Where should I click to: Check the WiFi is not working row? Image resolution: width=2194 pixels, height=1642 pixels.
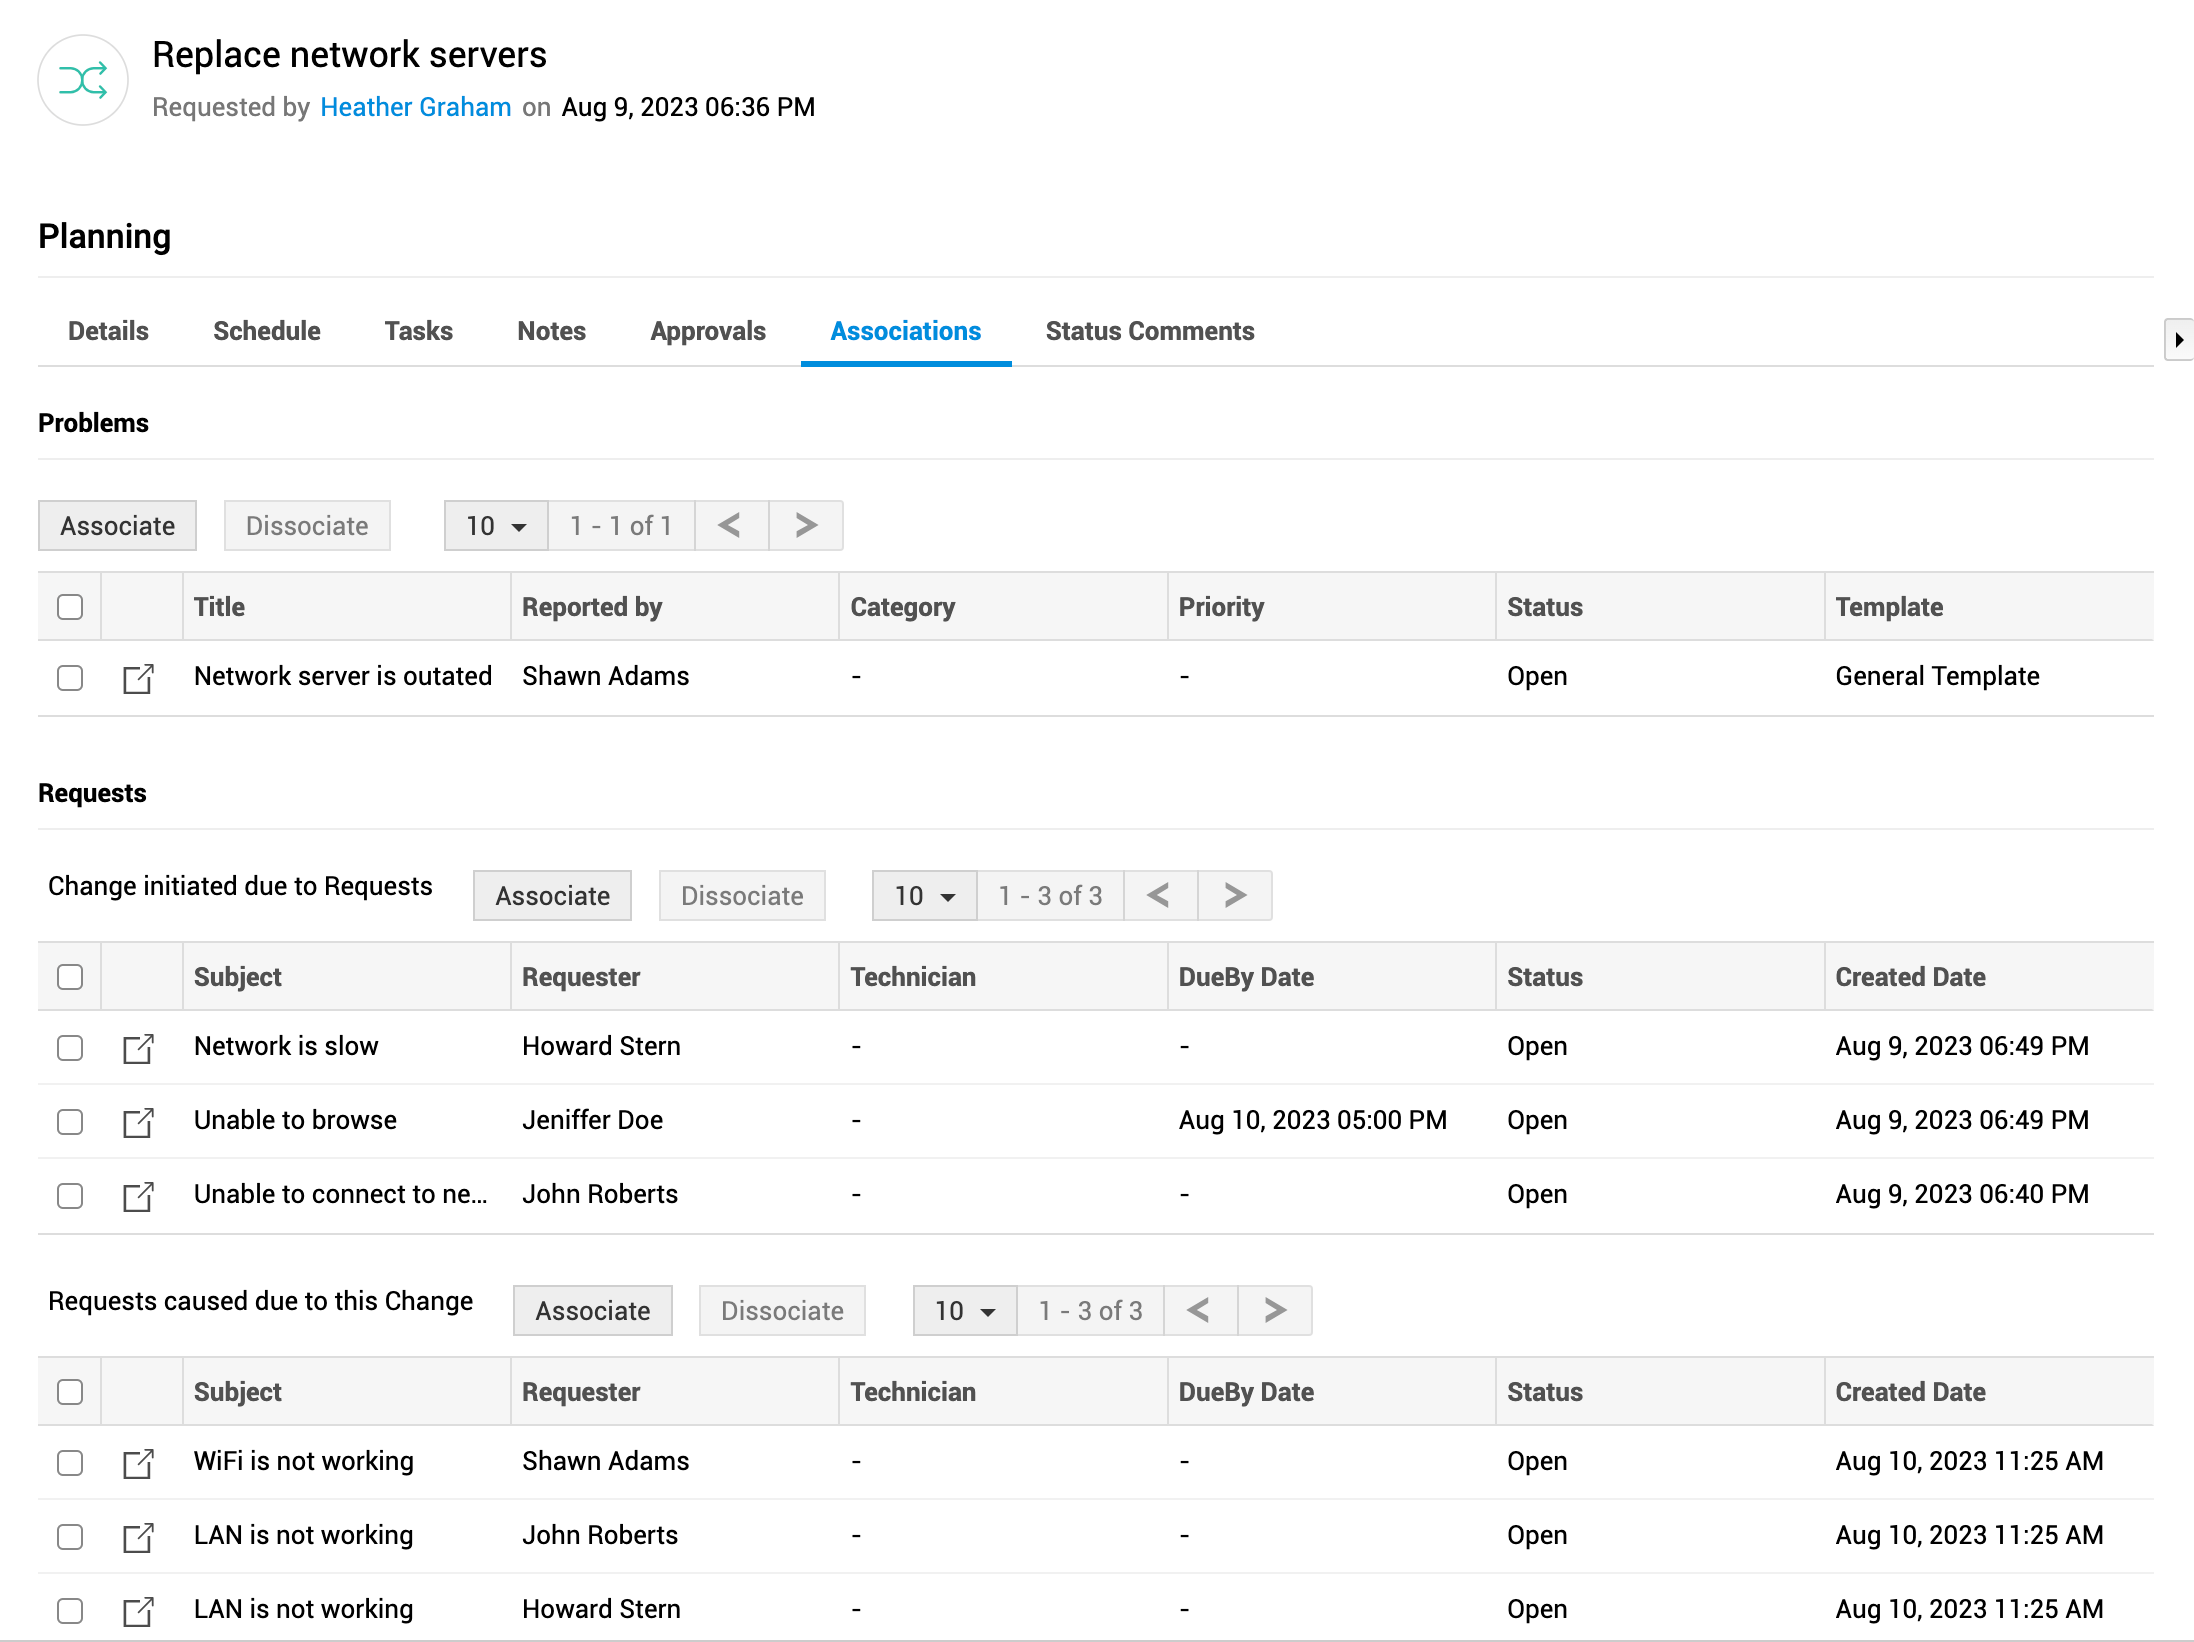(x=70, y=1463)
